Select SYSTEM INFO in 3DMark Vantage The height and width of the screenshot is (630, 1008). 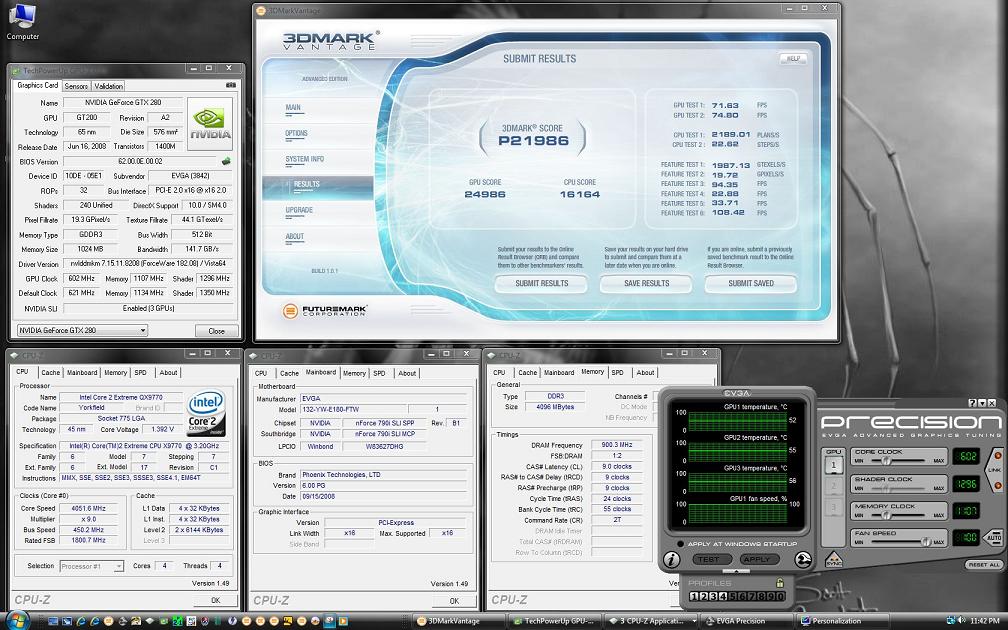click(x=305, y=159)
